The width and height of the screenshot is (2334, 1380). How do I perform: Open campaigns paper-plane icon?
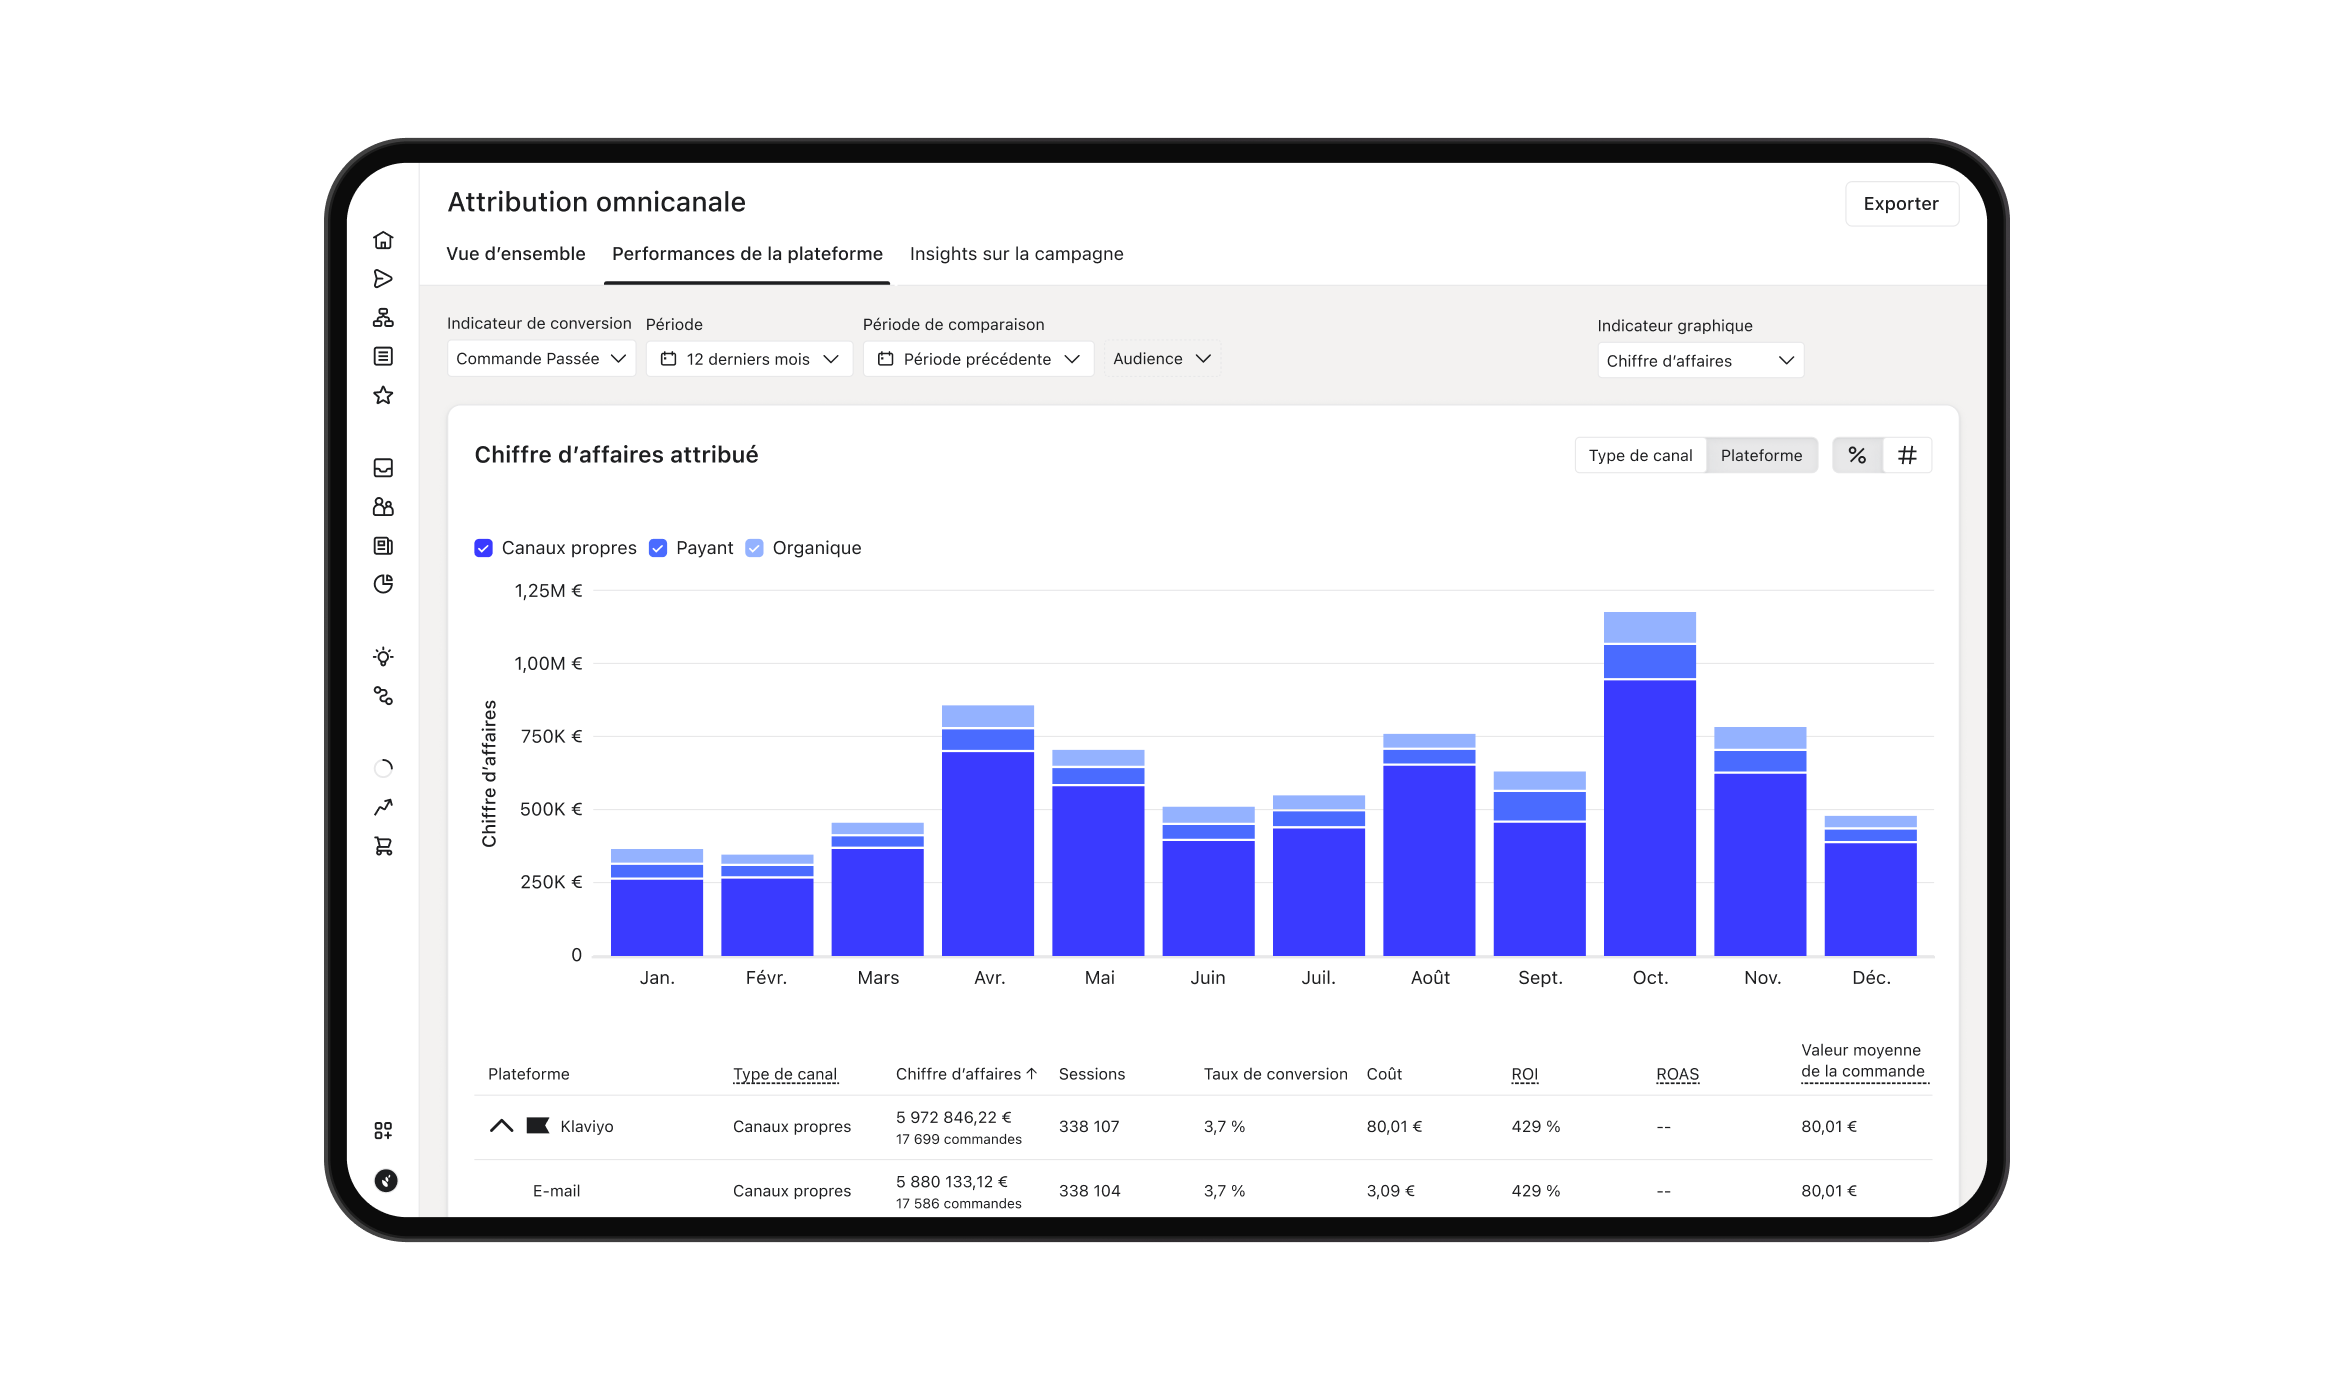[383, 279]
